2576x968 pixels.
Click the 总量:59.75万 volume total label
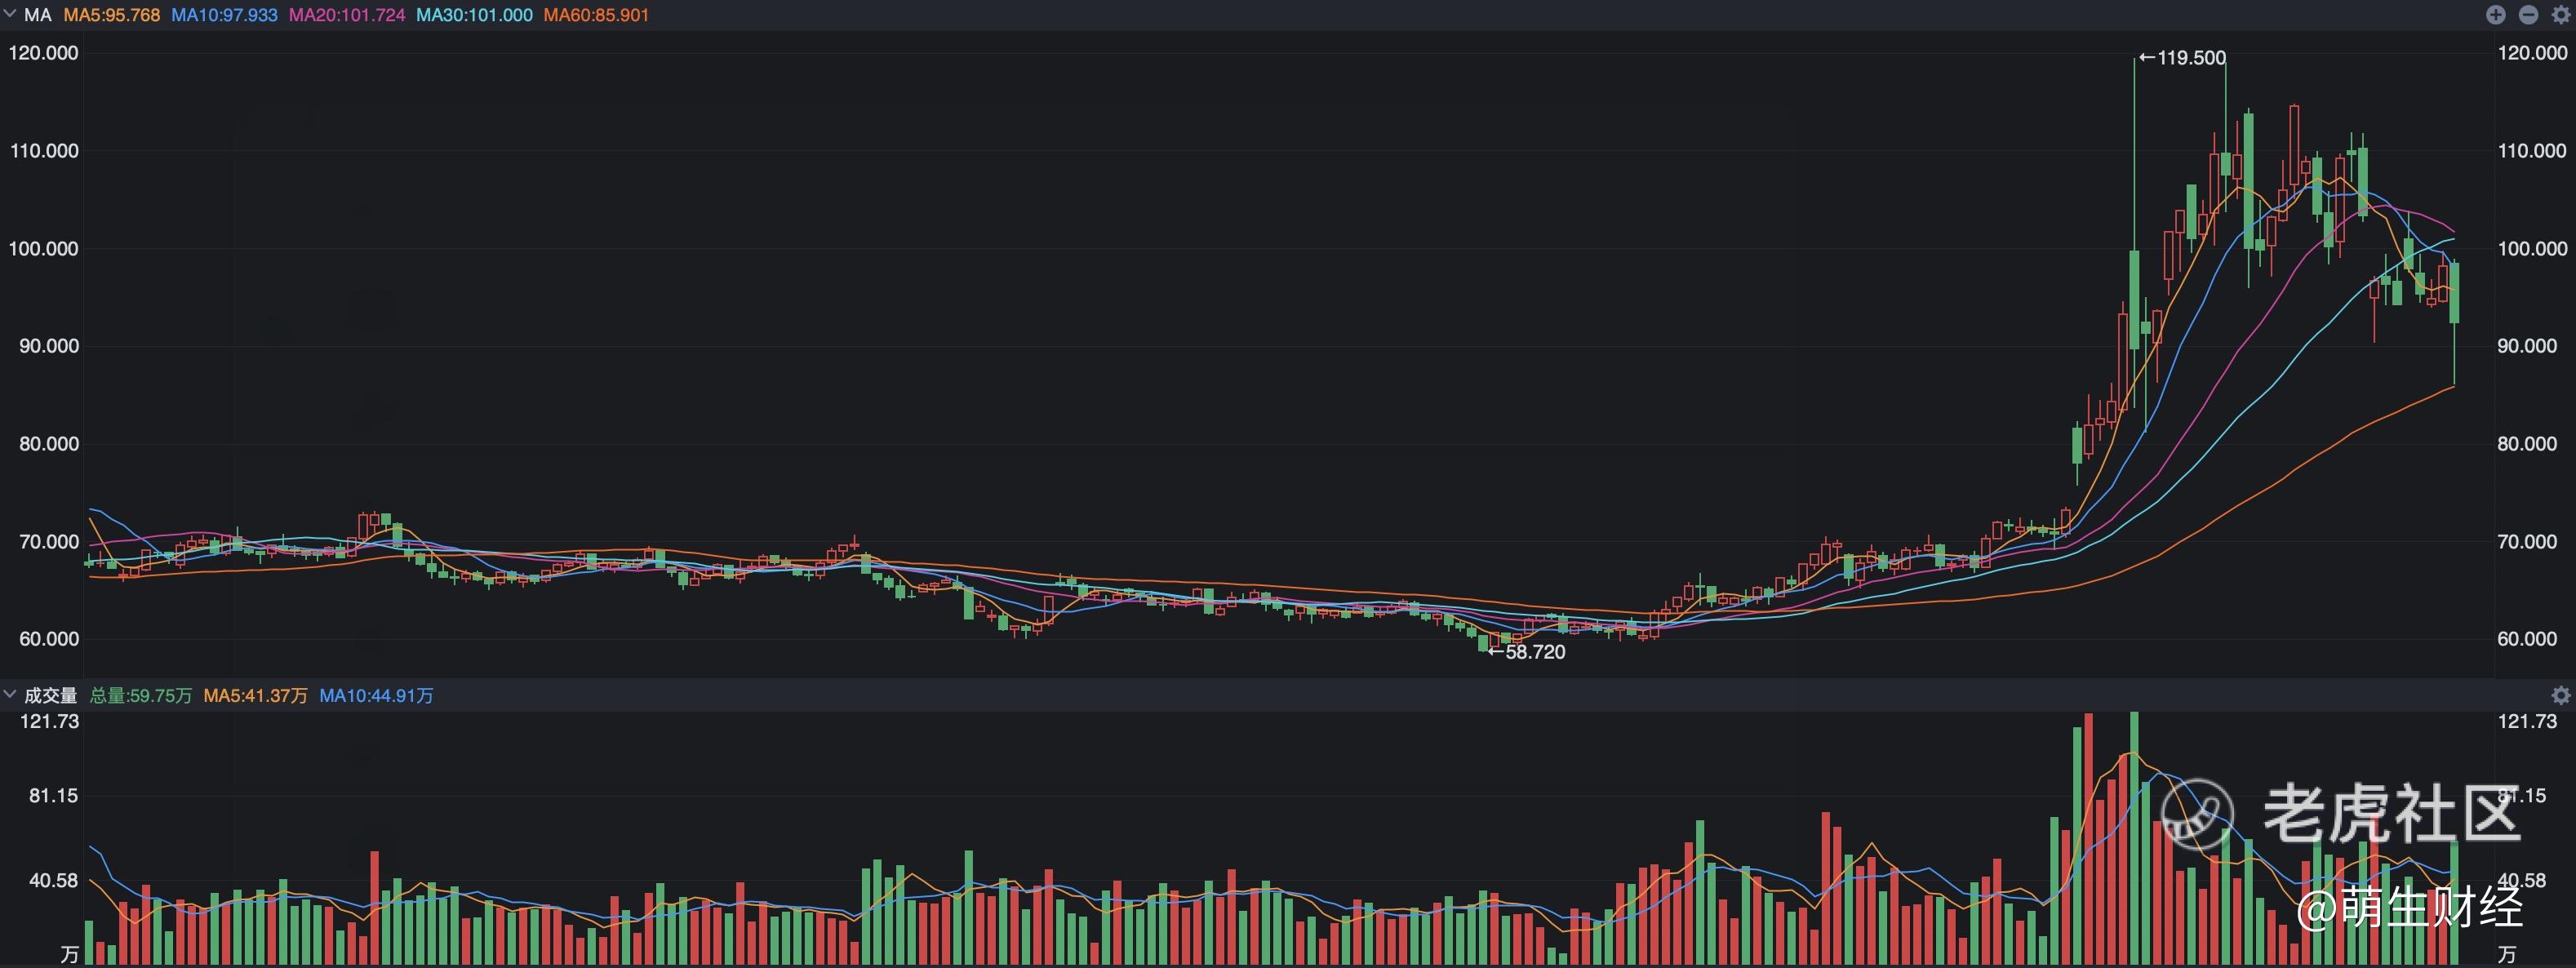coord(141,695)
